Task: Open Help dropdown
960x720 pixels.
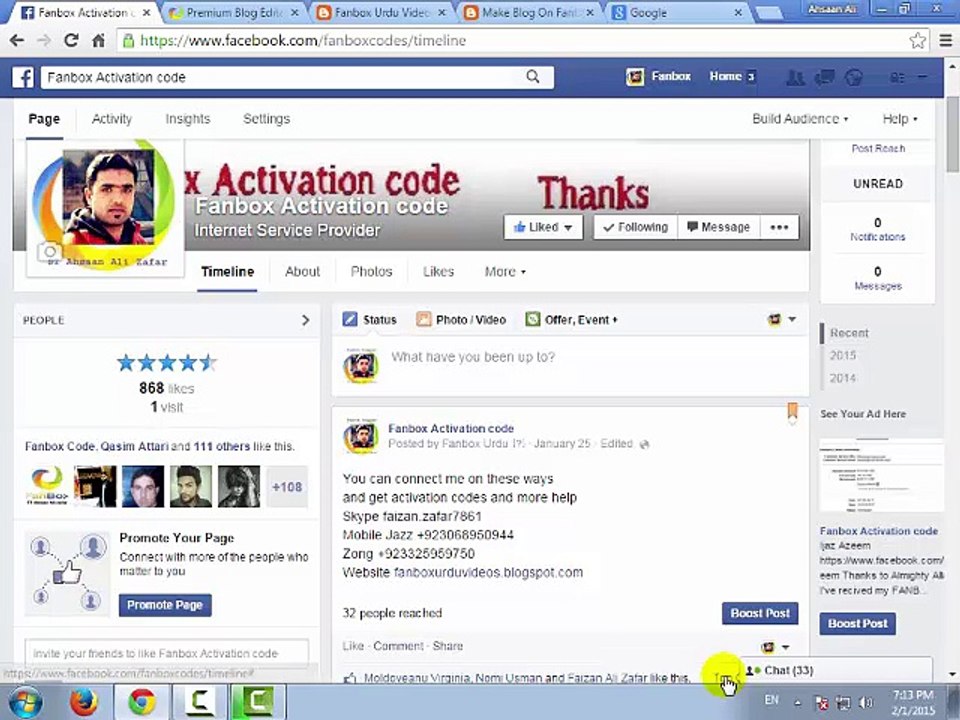Action: 900,119
